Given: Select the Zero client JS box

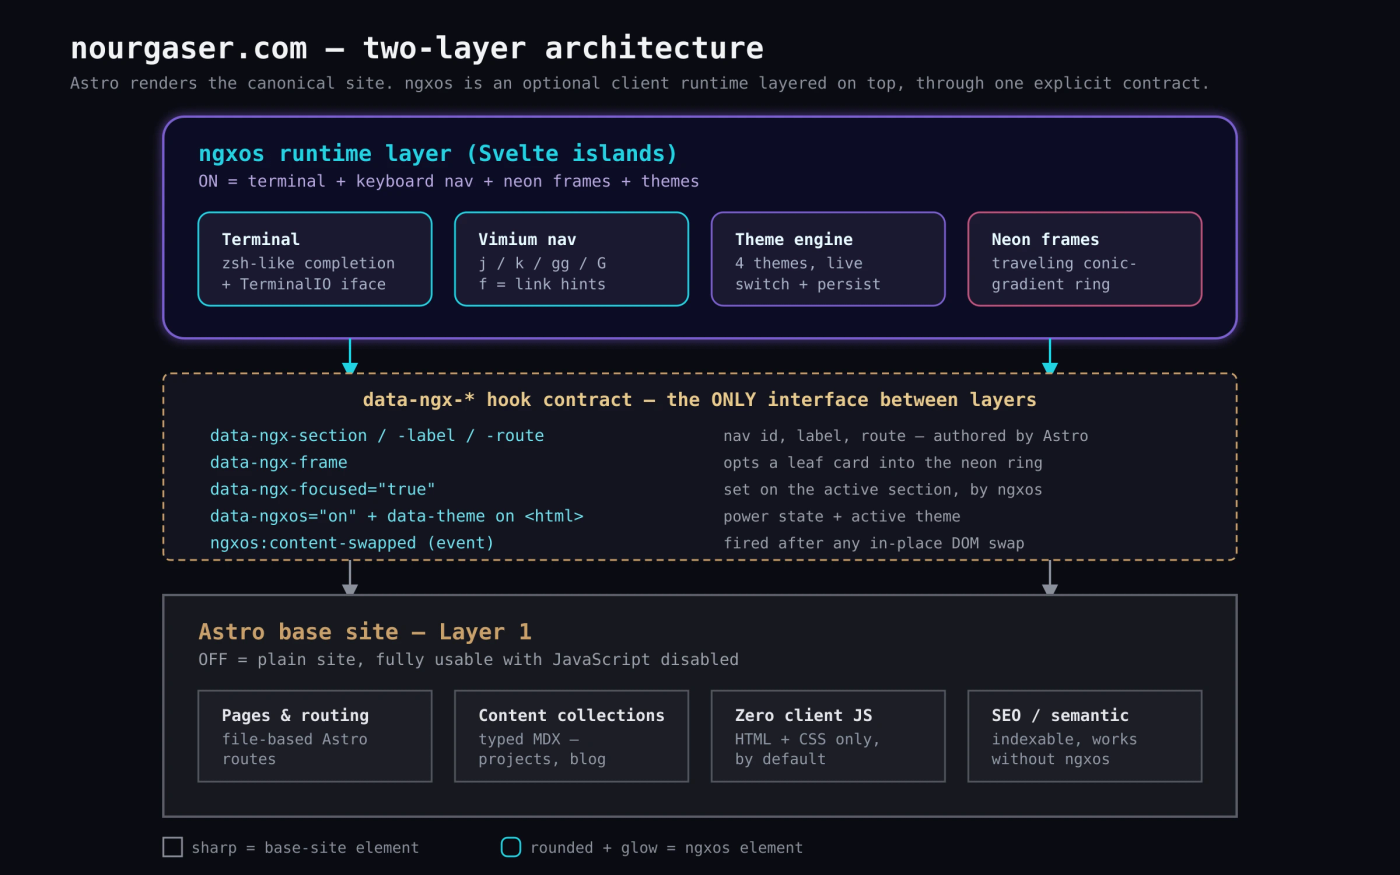Looking at the screenshot, I should (x=828, y=736).
